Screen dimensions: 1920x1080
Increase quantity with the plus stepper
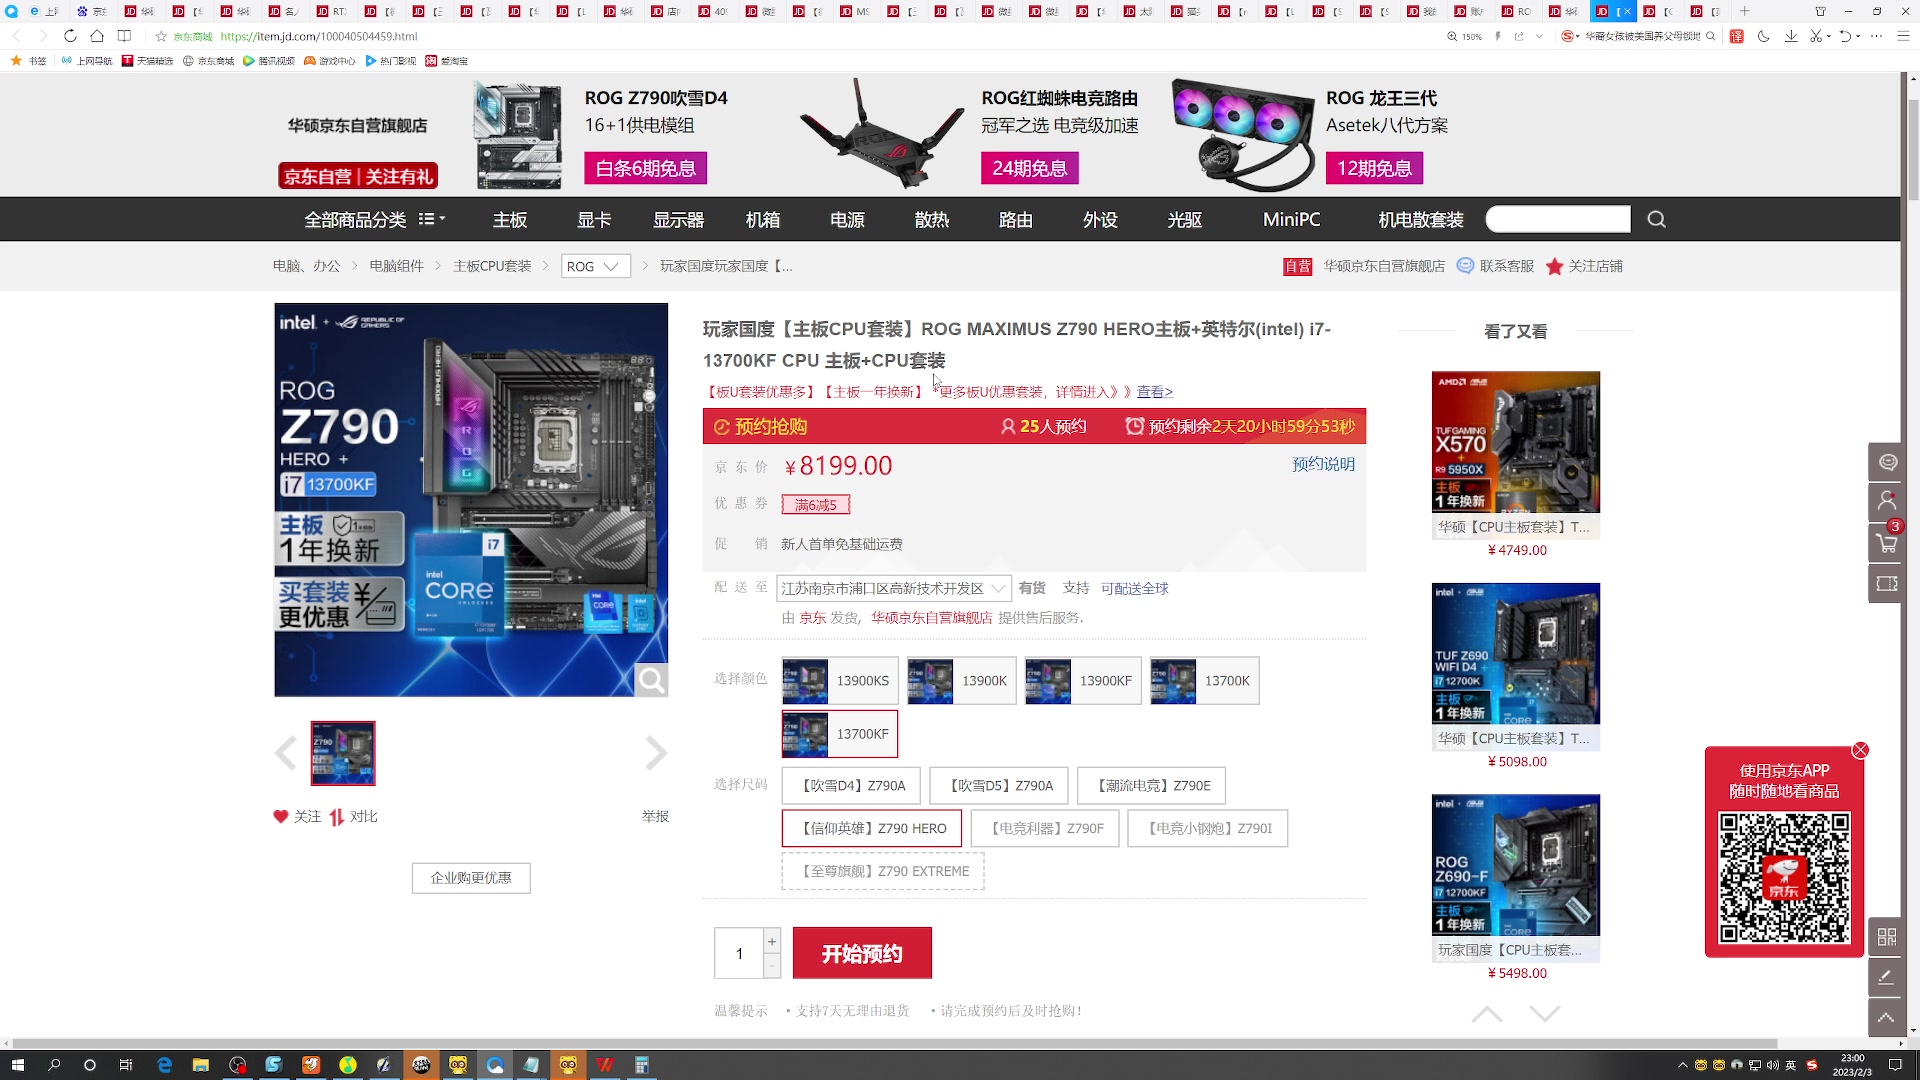[772, 942]
